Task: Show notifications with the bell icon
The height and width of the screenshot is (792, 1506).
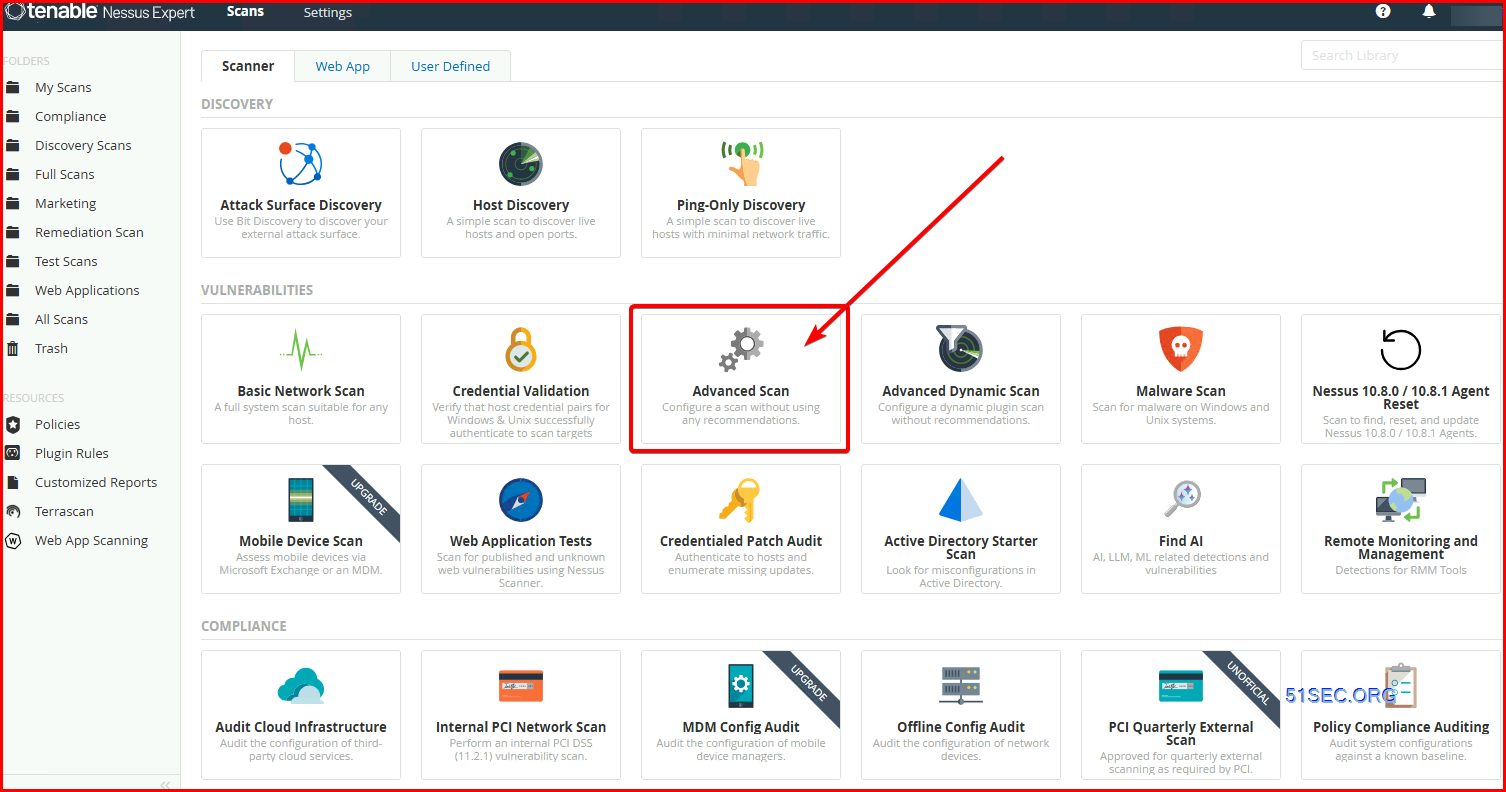Action: [1429, 11]
